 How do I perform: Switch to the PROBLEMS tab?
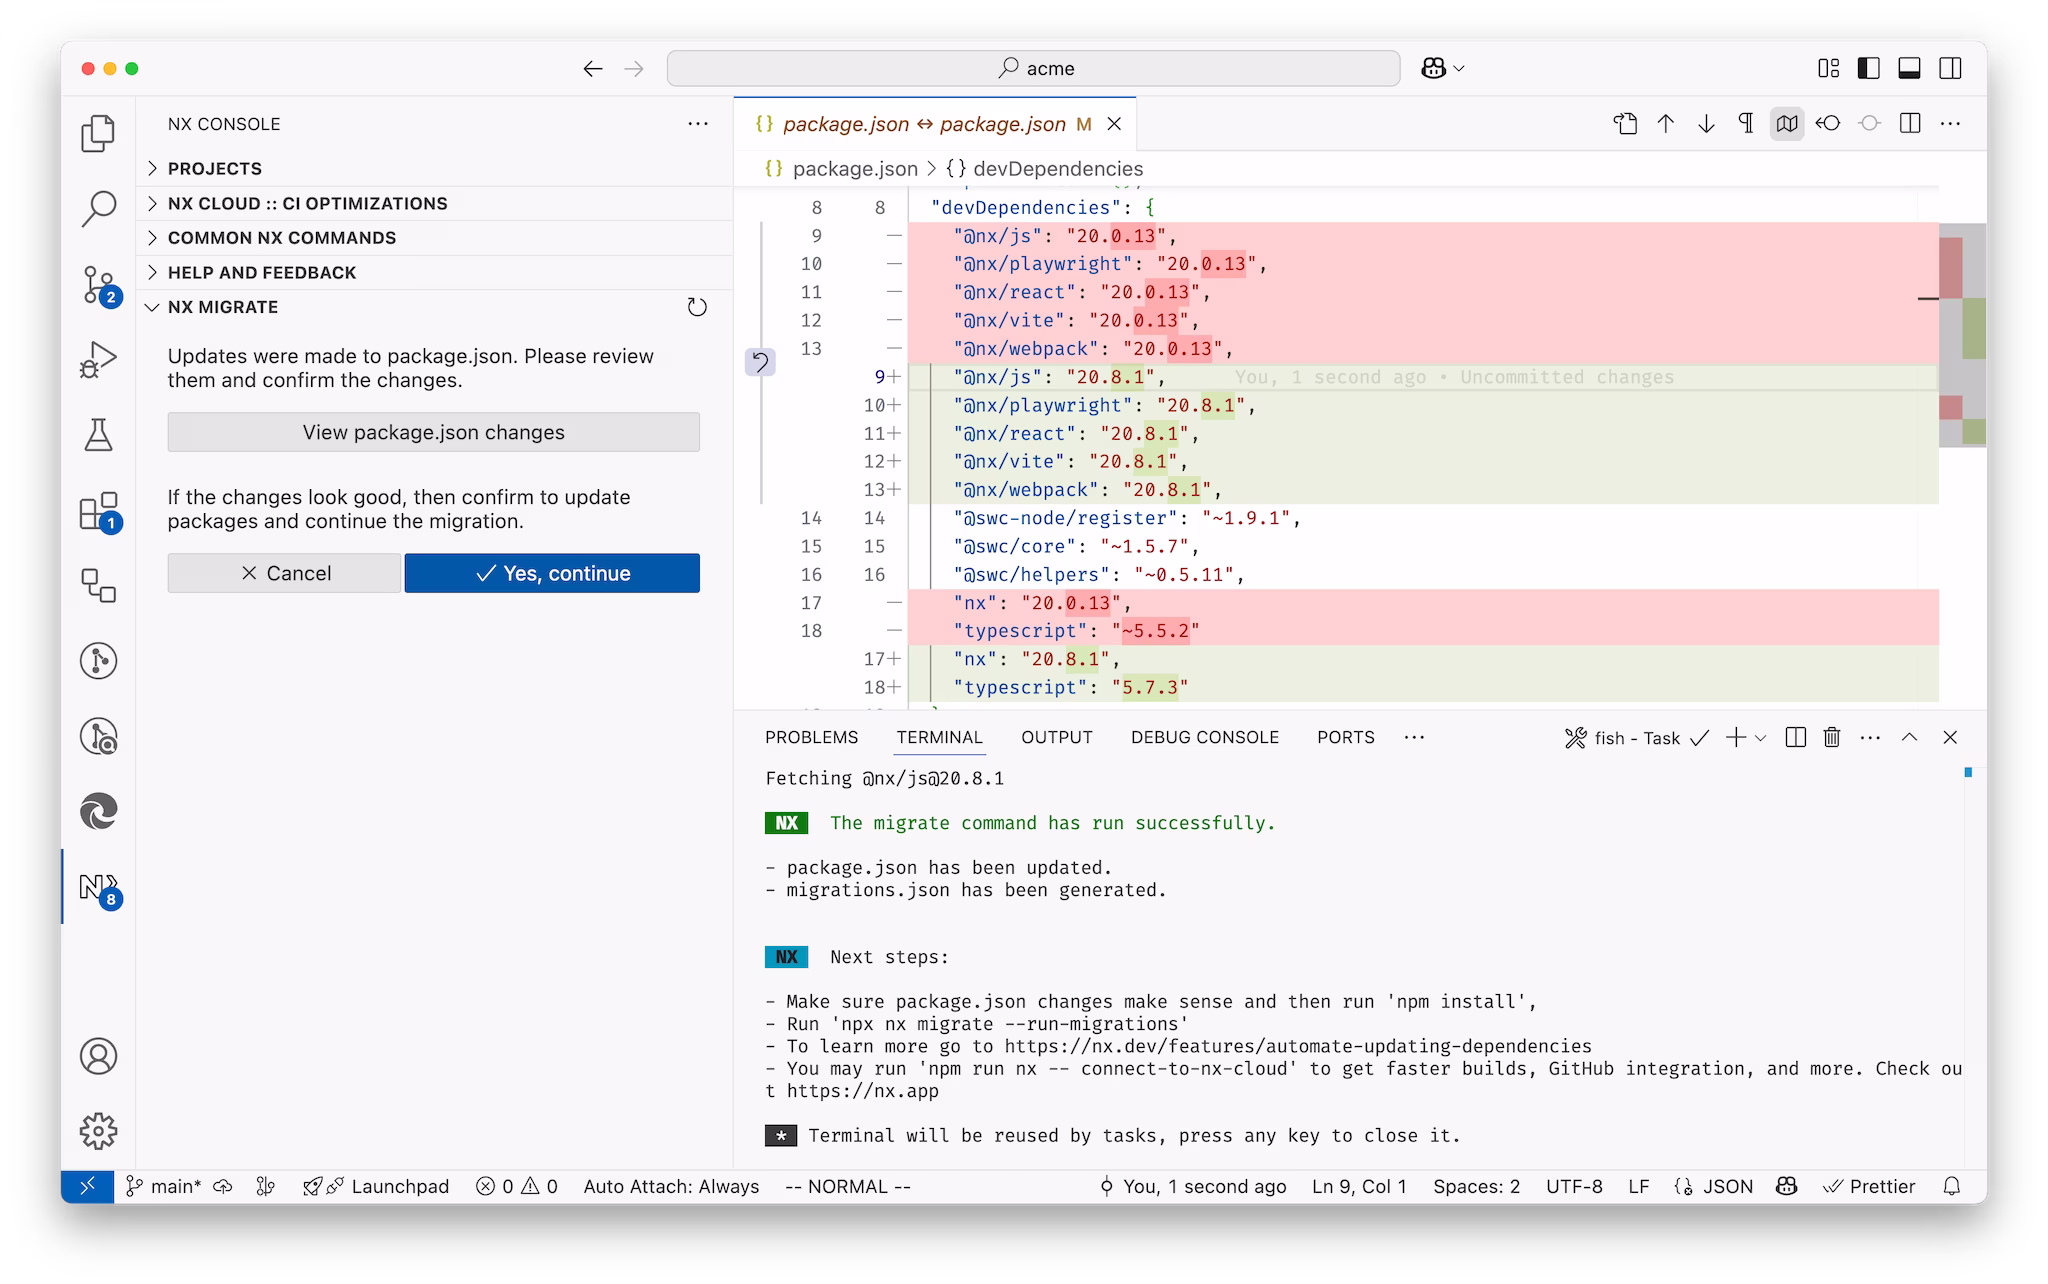811,737
